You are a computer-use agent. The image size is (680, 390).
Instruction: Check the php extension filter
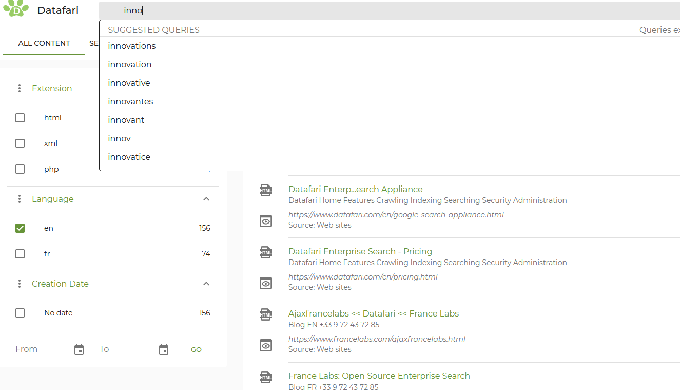click(20, 169)
